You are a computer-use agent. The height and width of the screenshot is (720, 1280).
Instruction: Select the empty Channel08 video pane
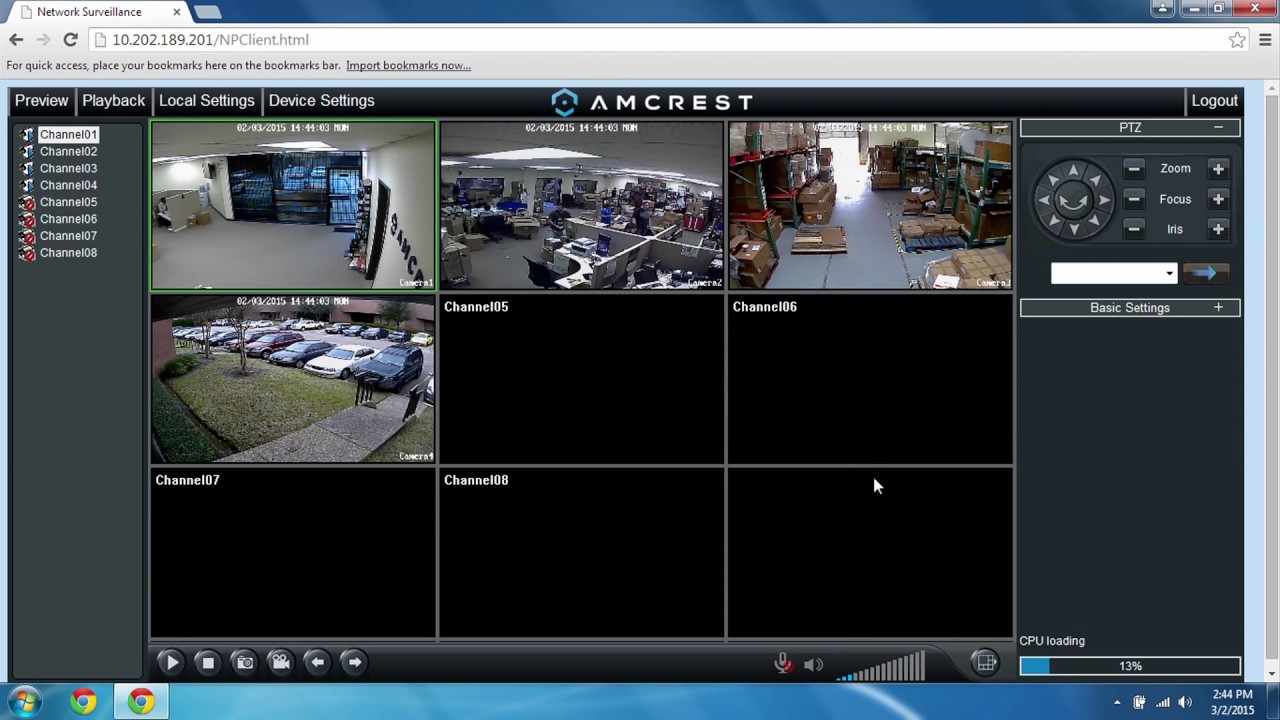581,552
